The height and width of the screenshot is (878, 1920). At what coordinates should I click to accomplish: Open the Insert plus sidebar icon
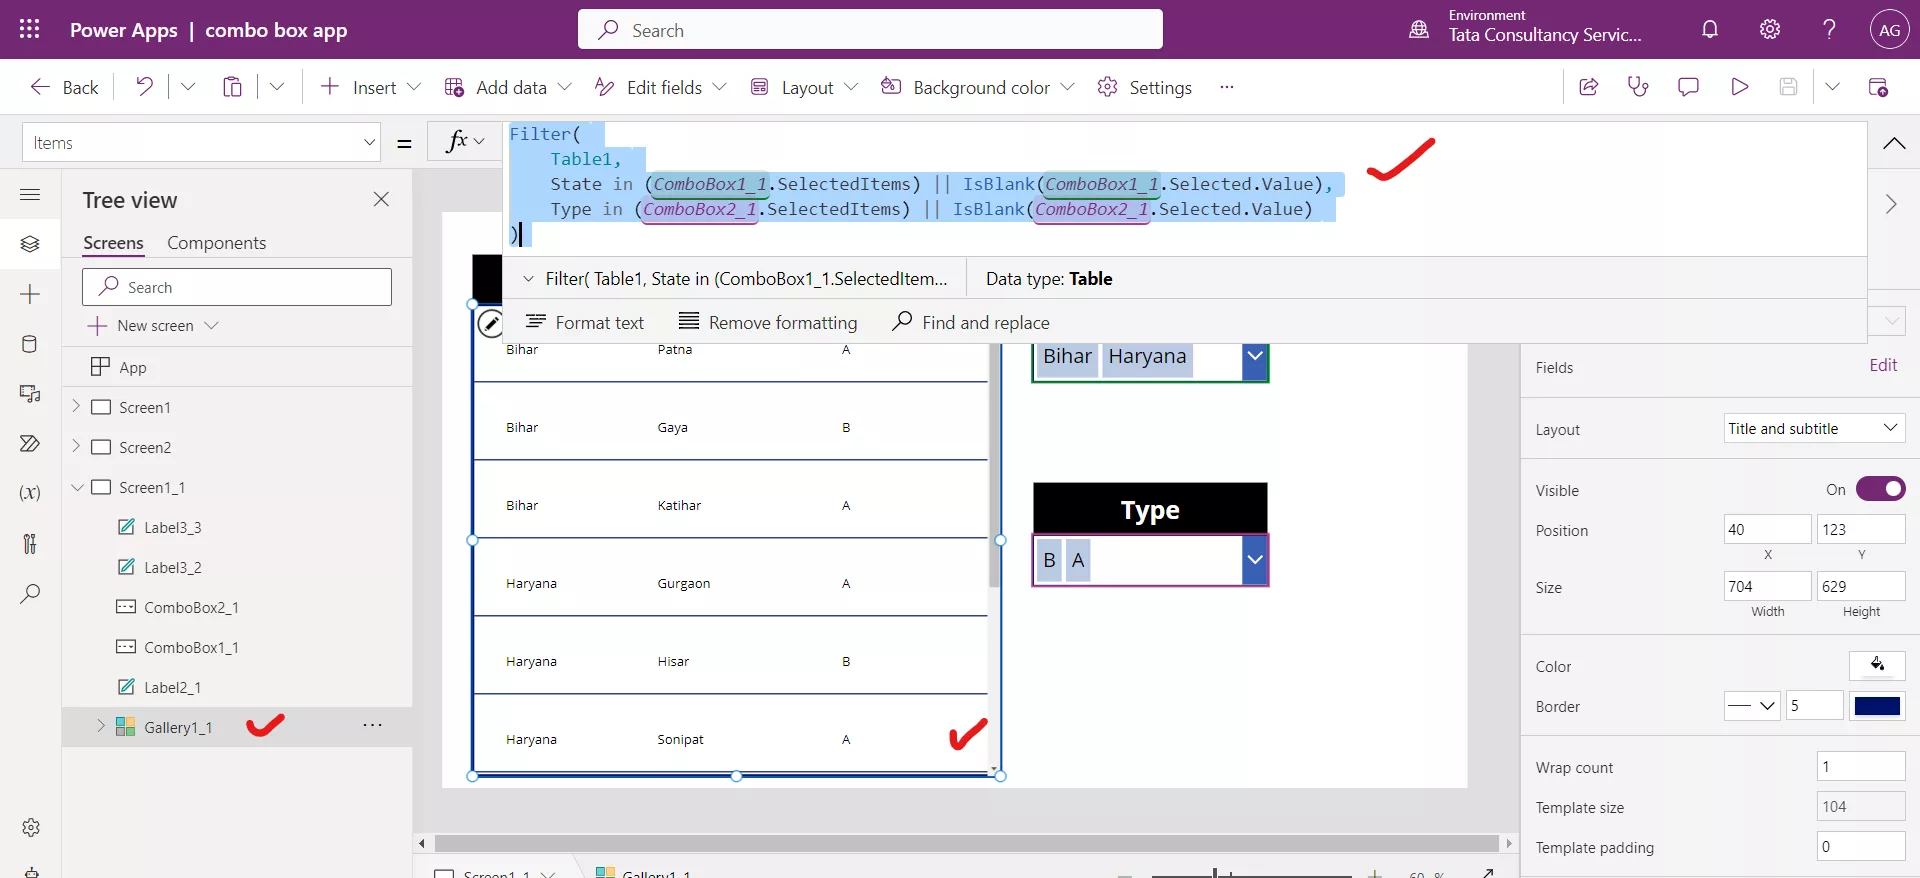[x=30, y=294]
